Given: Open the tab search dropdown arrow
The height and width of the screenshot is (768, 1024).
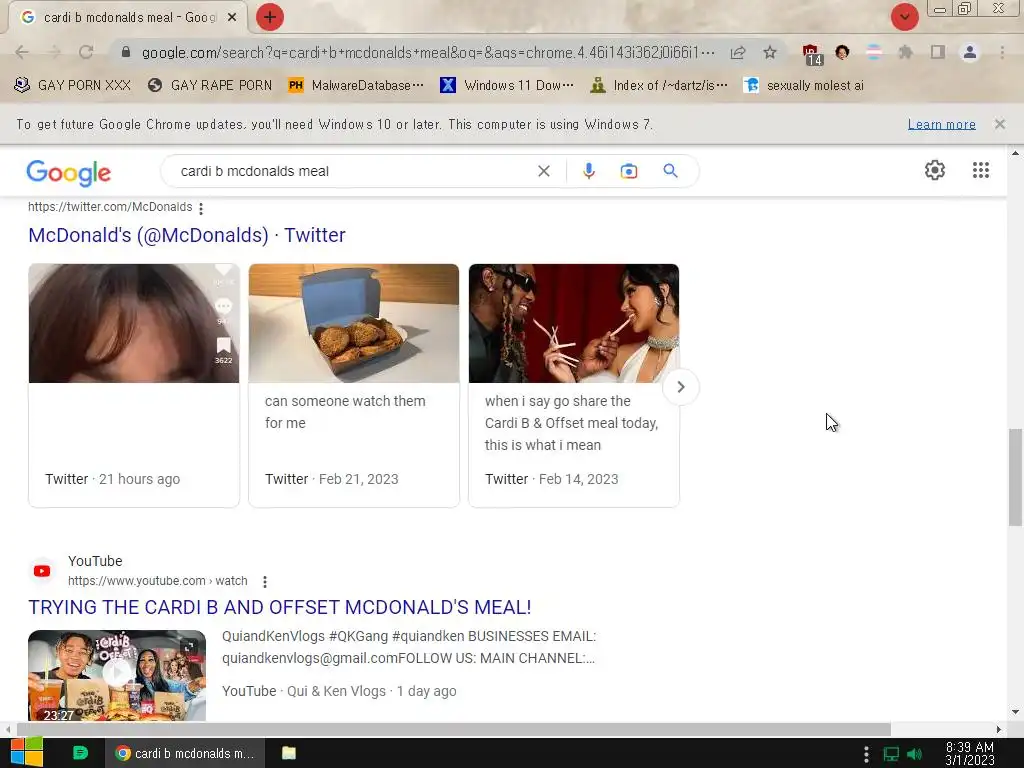Looking at the screenshot, I should pyautogui.click(x=904, y=17).
